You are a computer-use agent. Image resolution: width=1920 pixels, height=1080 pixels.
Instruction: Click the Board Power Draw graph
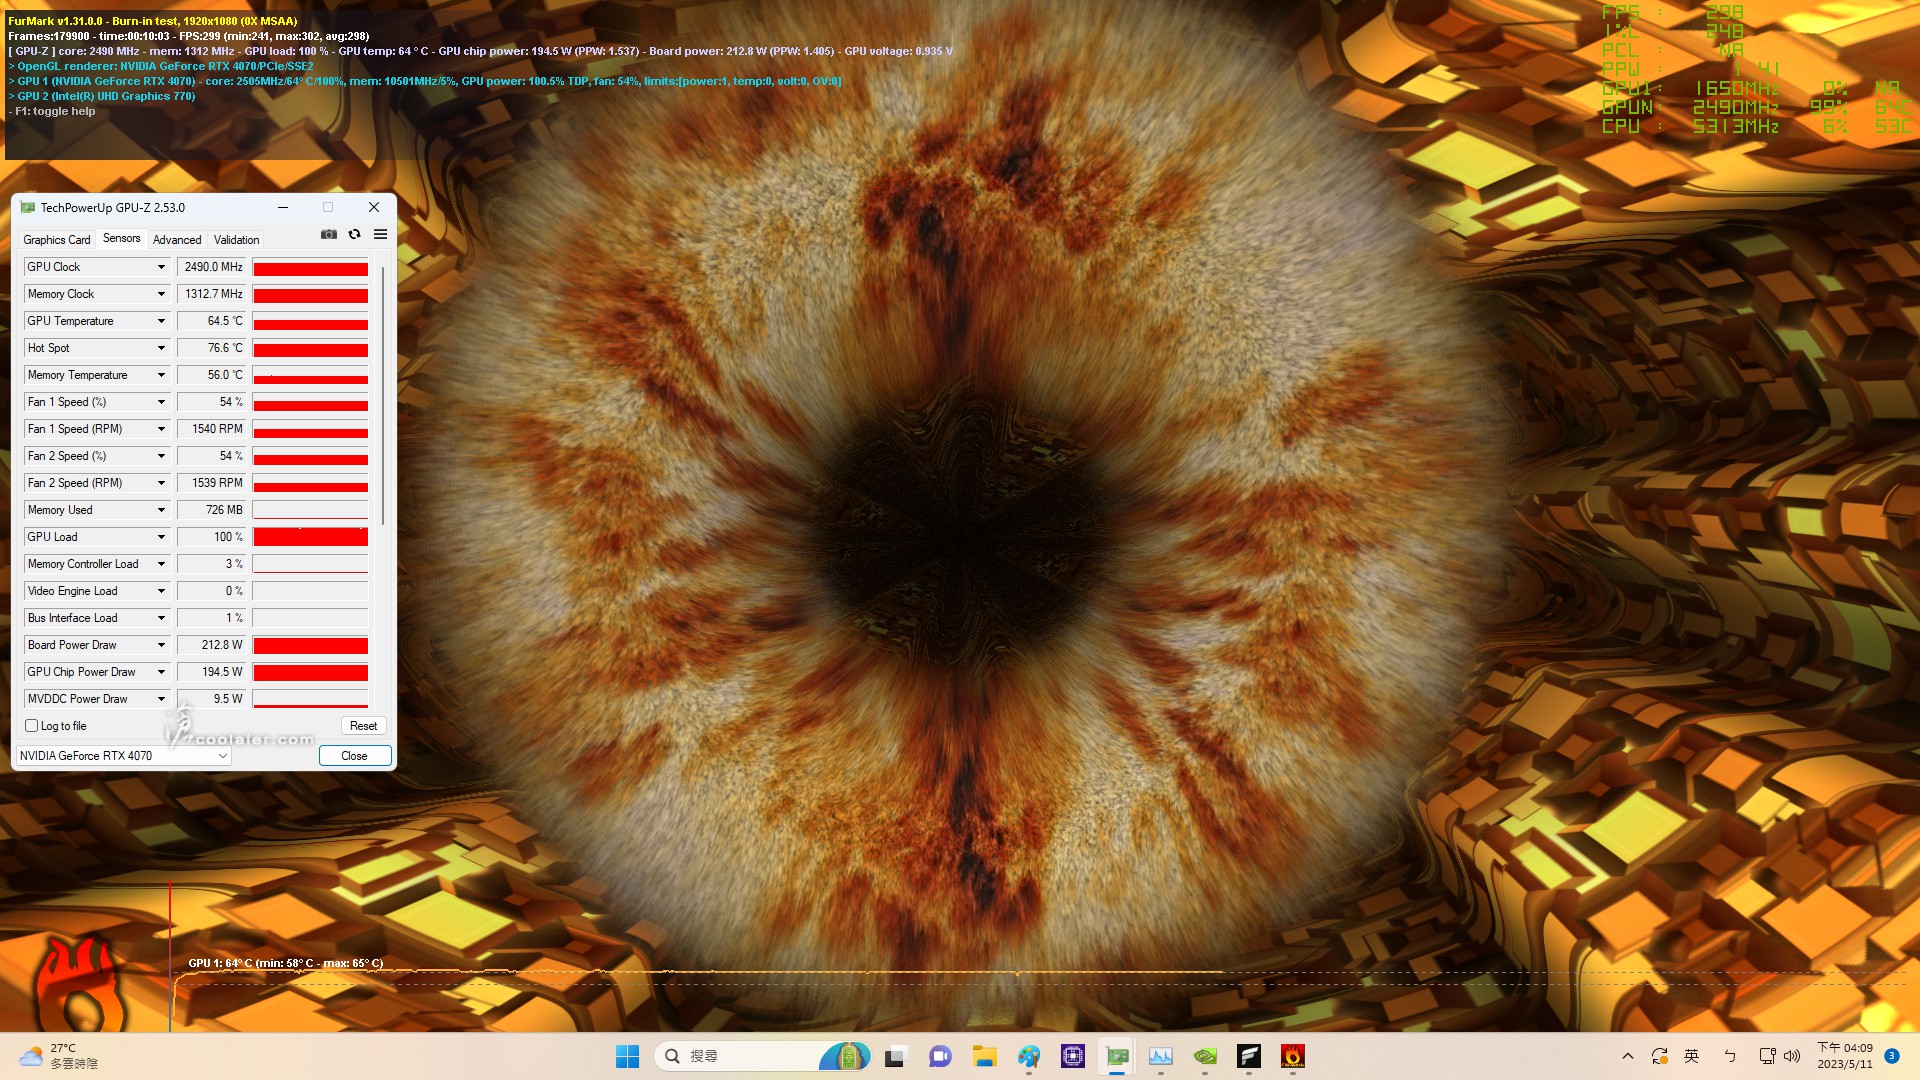(x=310, y=645)
